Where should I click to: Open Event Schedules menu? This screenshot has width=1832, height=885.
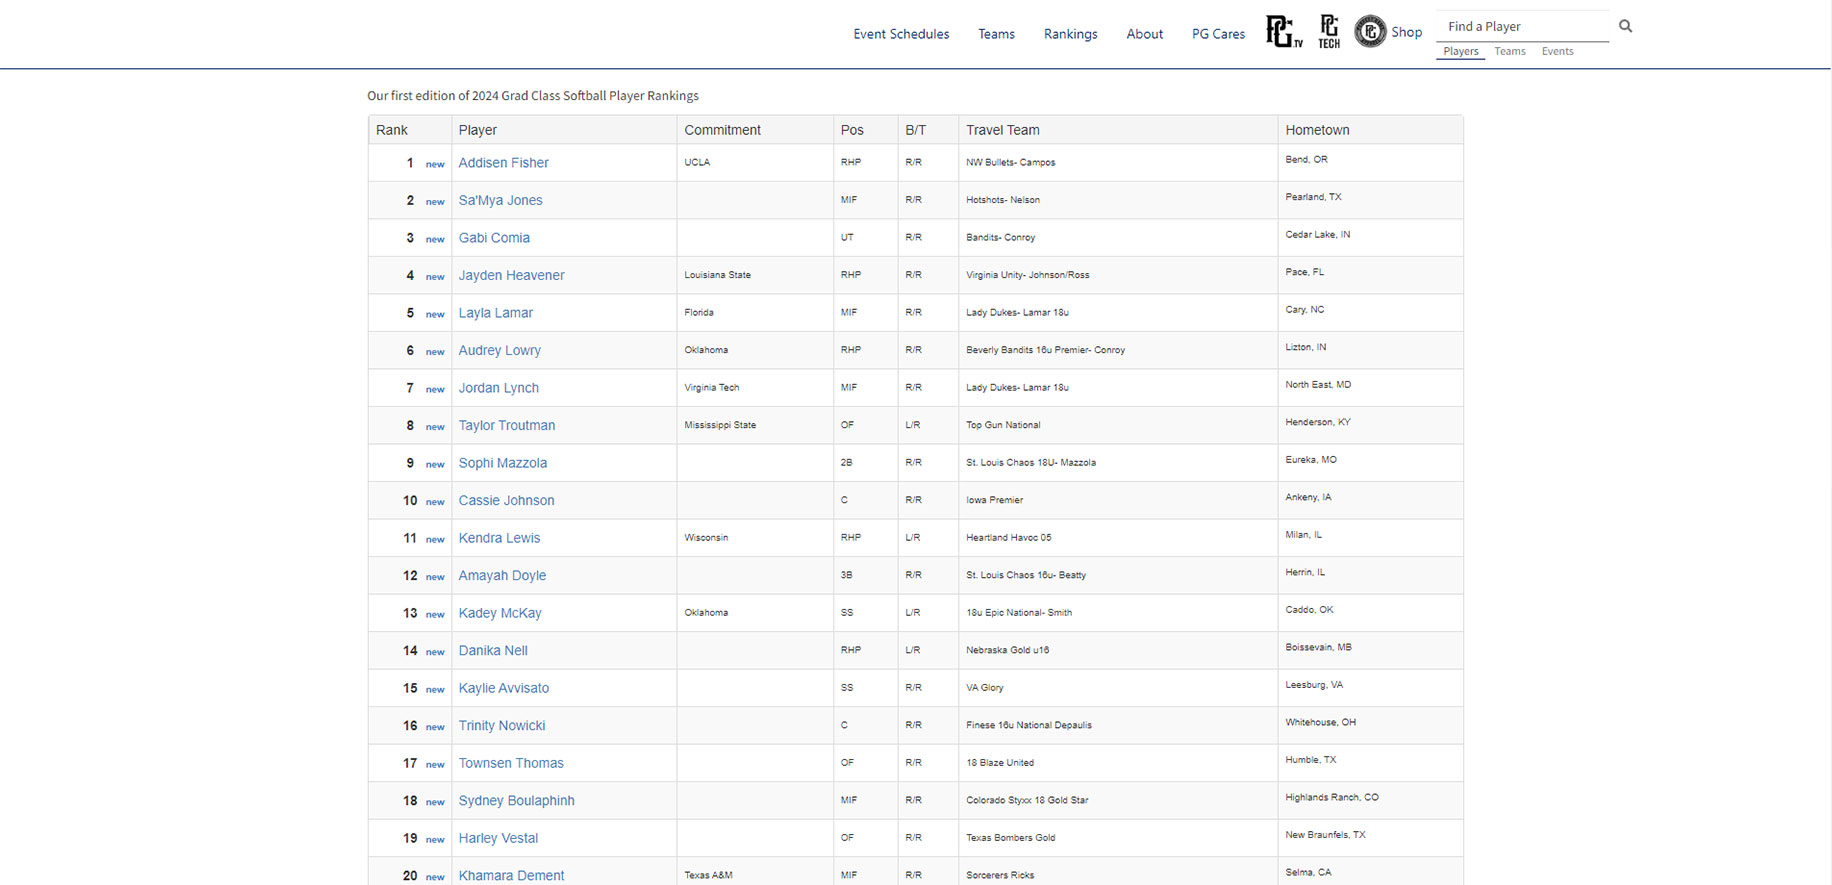click(901, 34)
